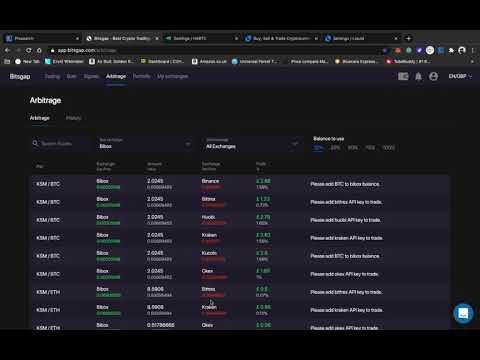This screenshot has width=480, height=360.
Task: Open the notifications bell in Bitsgap header
Action: coord(418,77)
